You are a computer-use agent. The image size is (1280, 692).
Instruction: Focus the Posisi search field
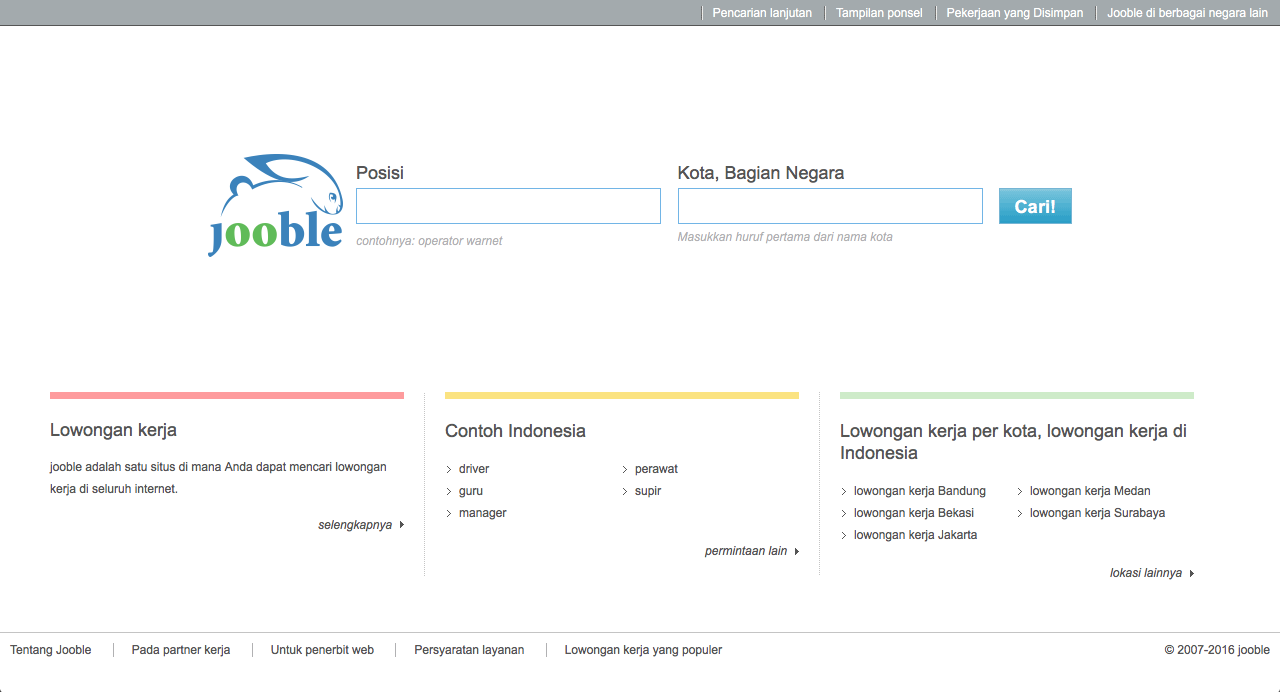click(508, 206)
